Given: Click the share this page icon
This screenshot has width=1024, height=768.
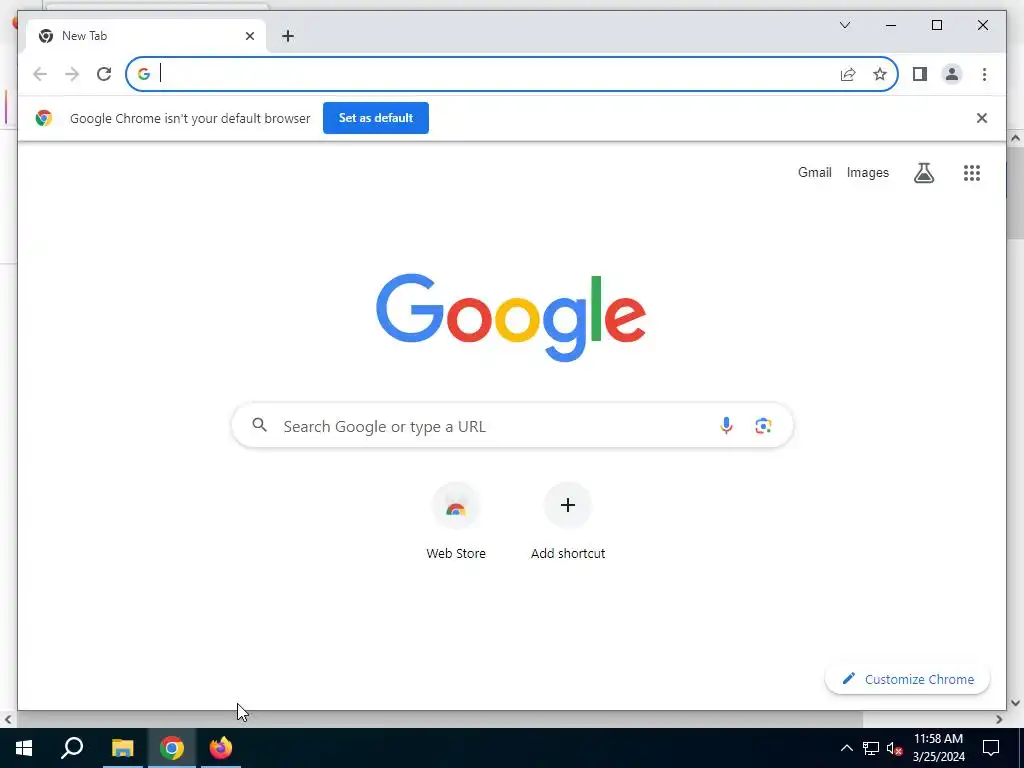Looking at the screenshot, I should click(x=848, y=74).
